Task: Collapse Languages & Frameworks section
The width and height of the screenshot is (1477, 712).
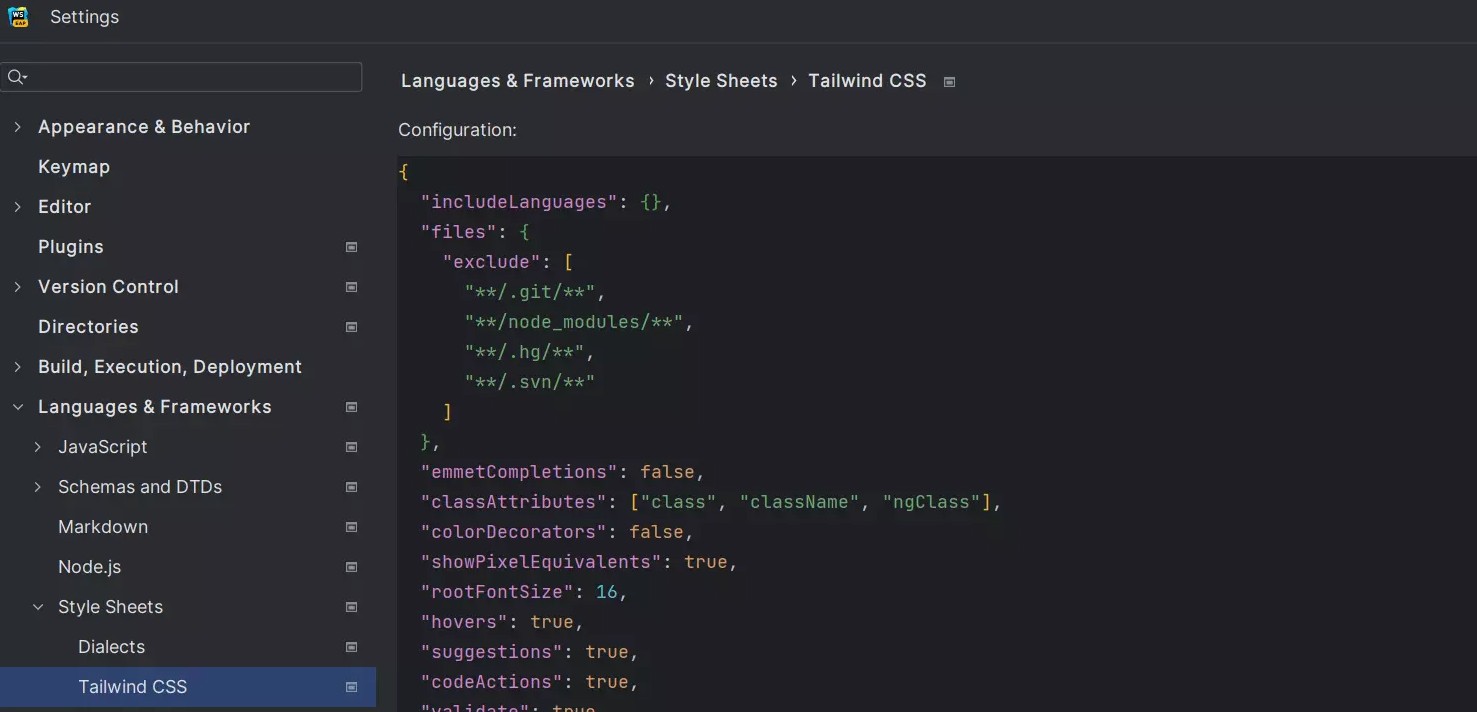Action: (17, 407)
